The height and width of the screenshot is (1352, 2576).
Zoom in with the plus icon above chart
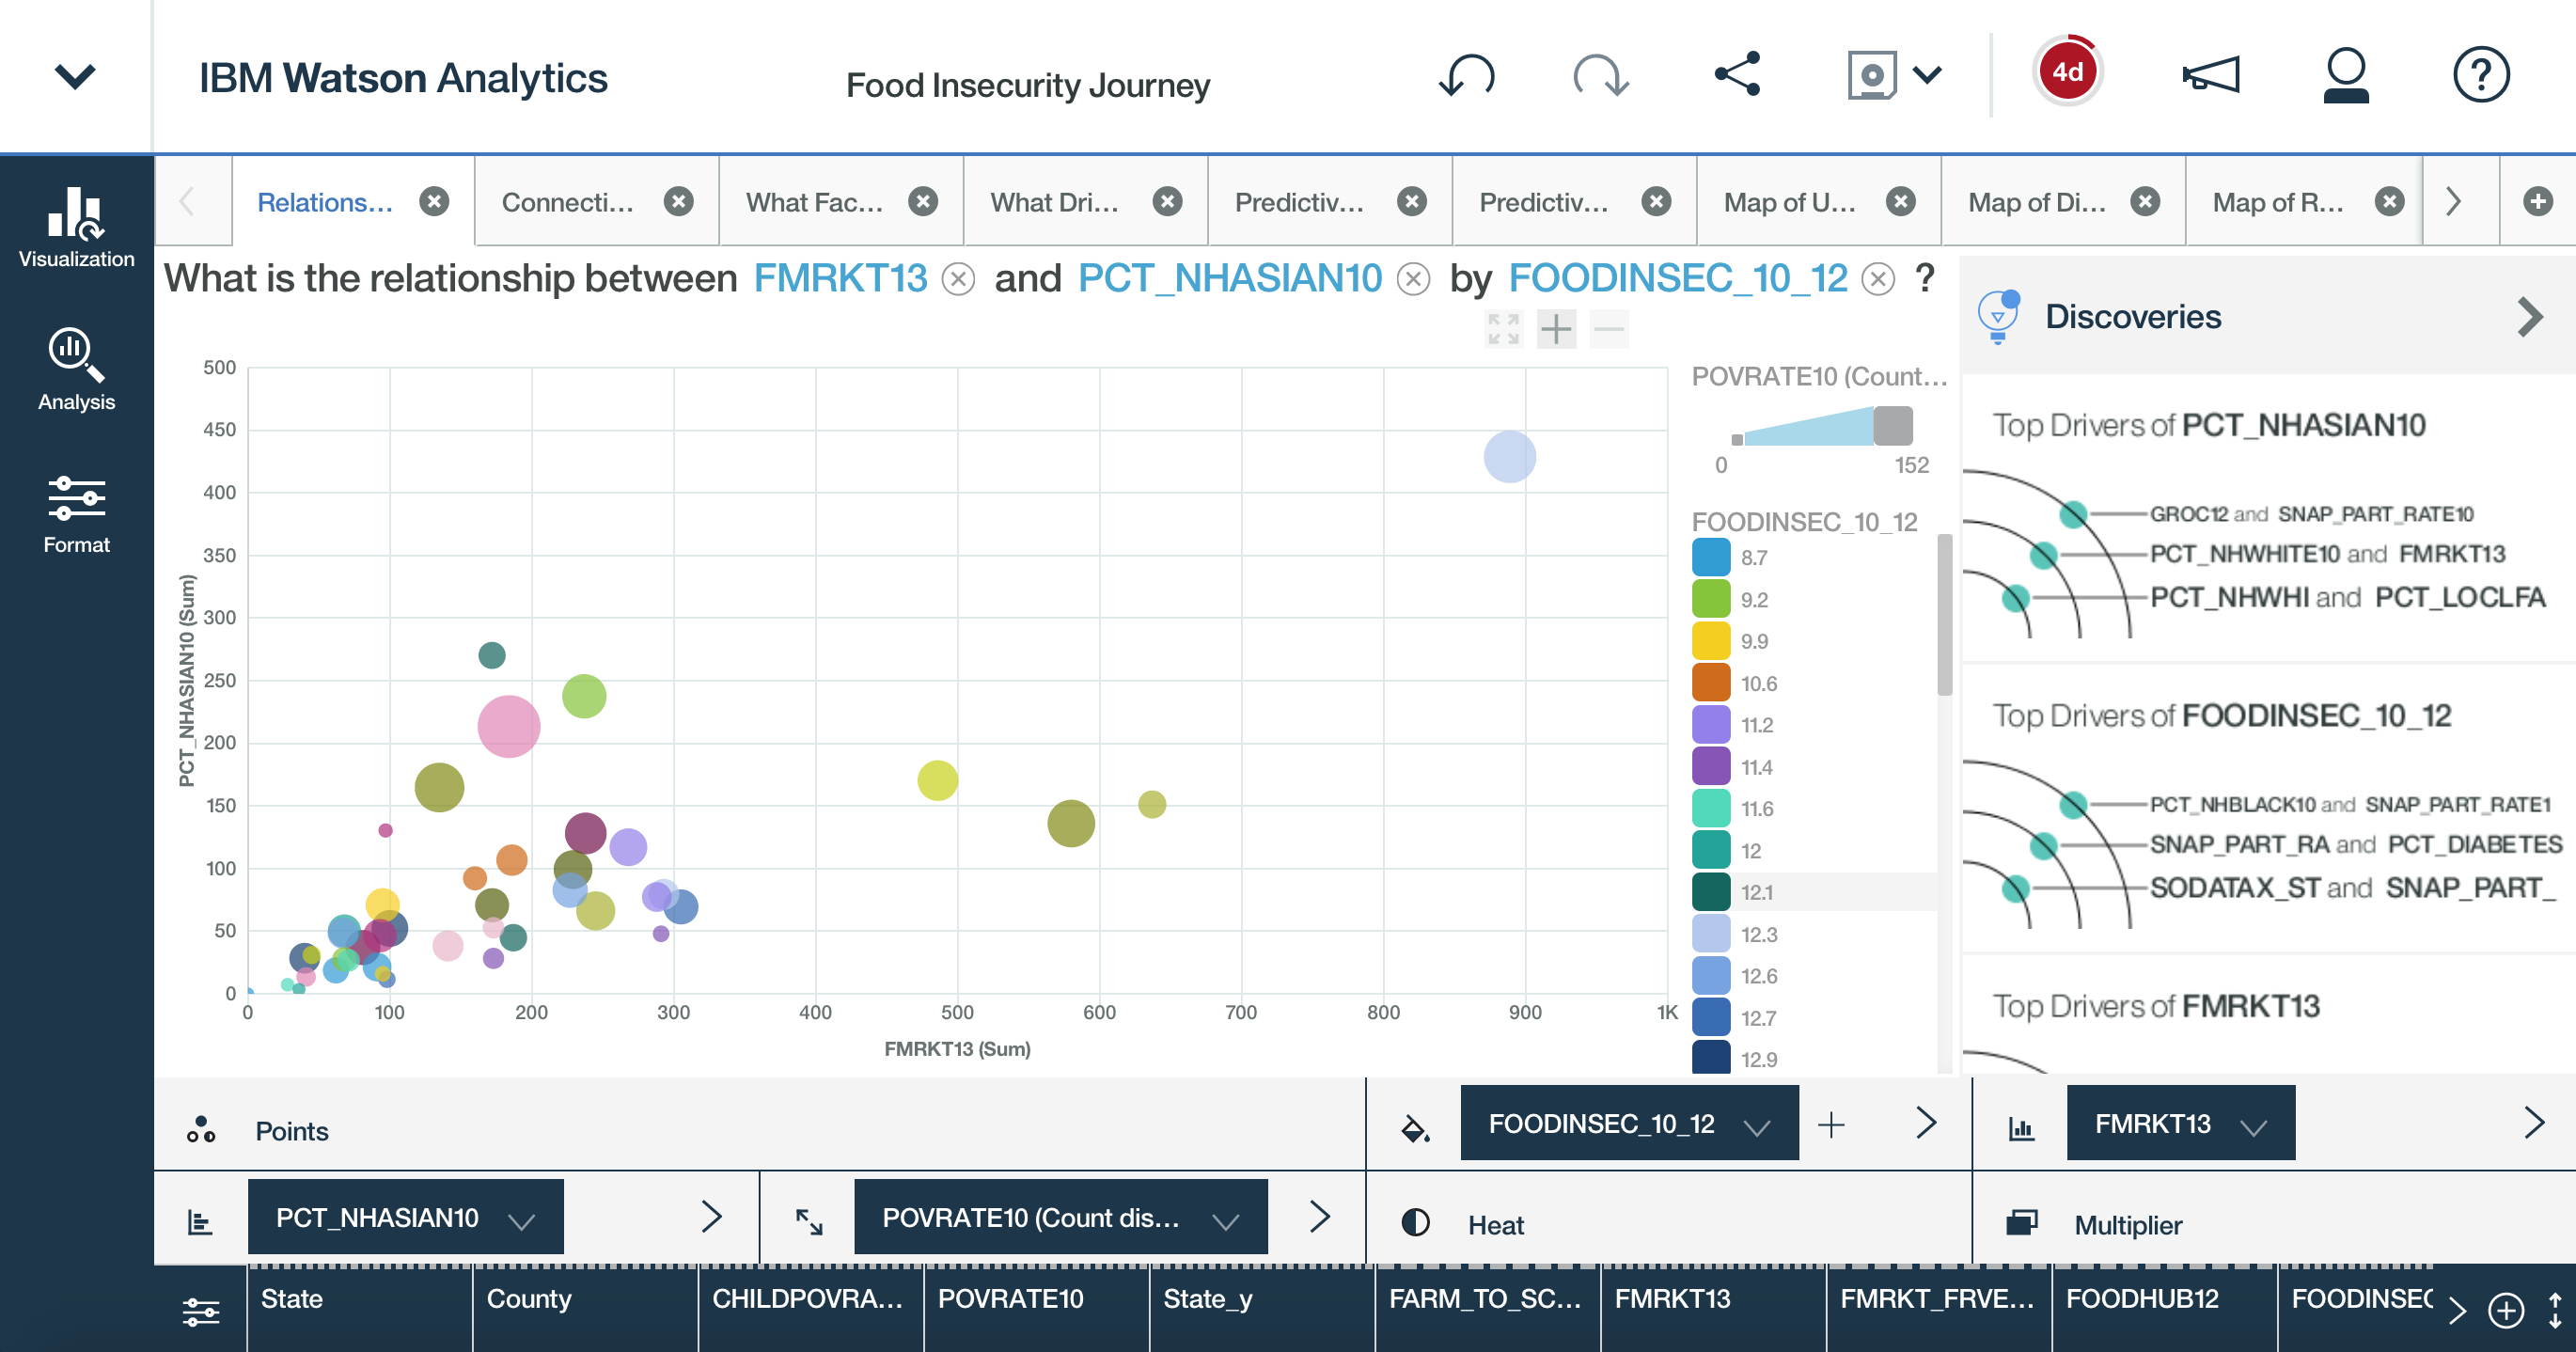pyautogui.click(x=1556, y=329)
